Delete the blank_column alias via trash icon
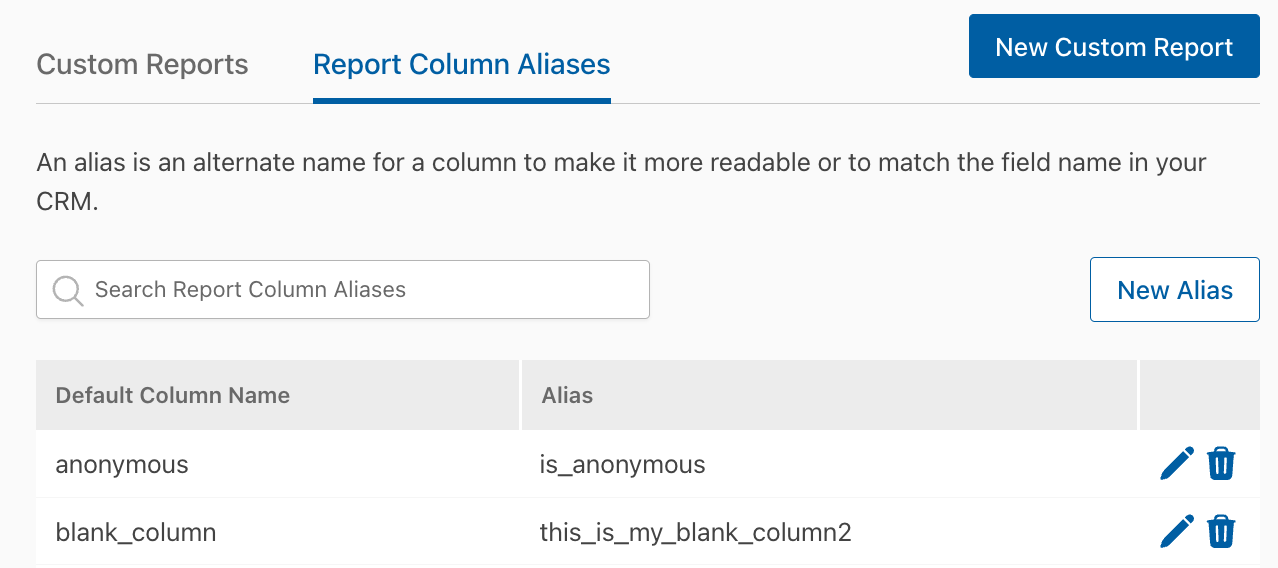 click(1221, 531)
